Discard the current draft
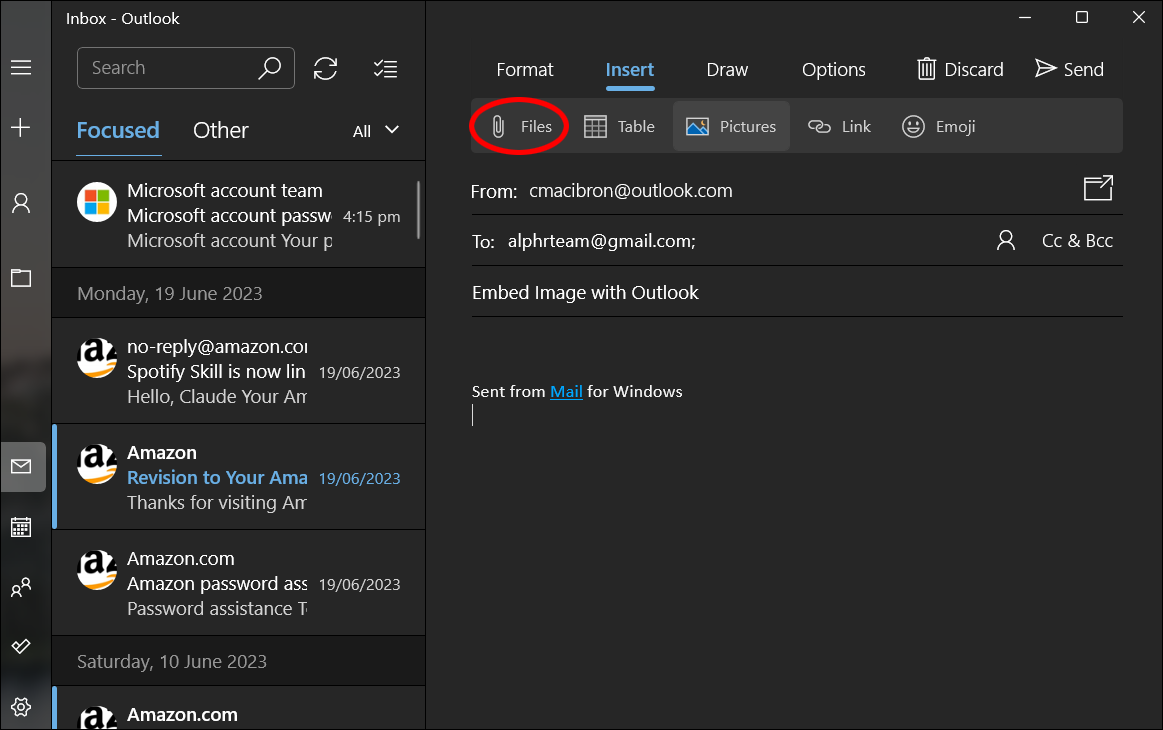 [960, 69]
